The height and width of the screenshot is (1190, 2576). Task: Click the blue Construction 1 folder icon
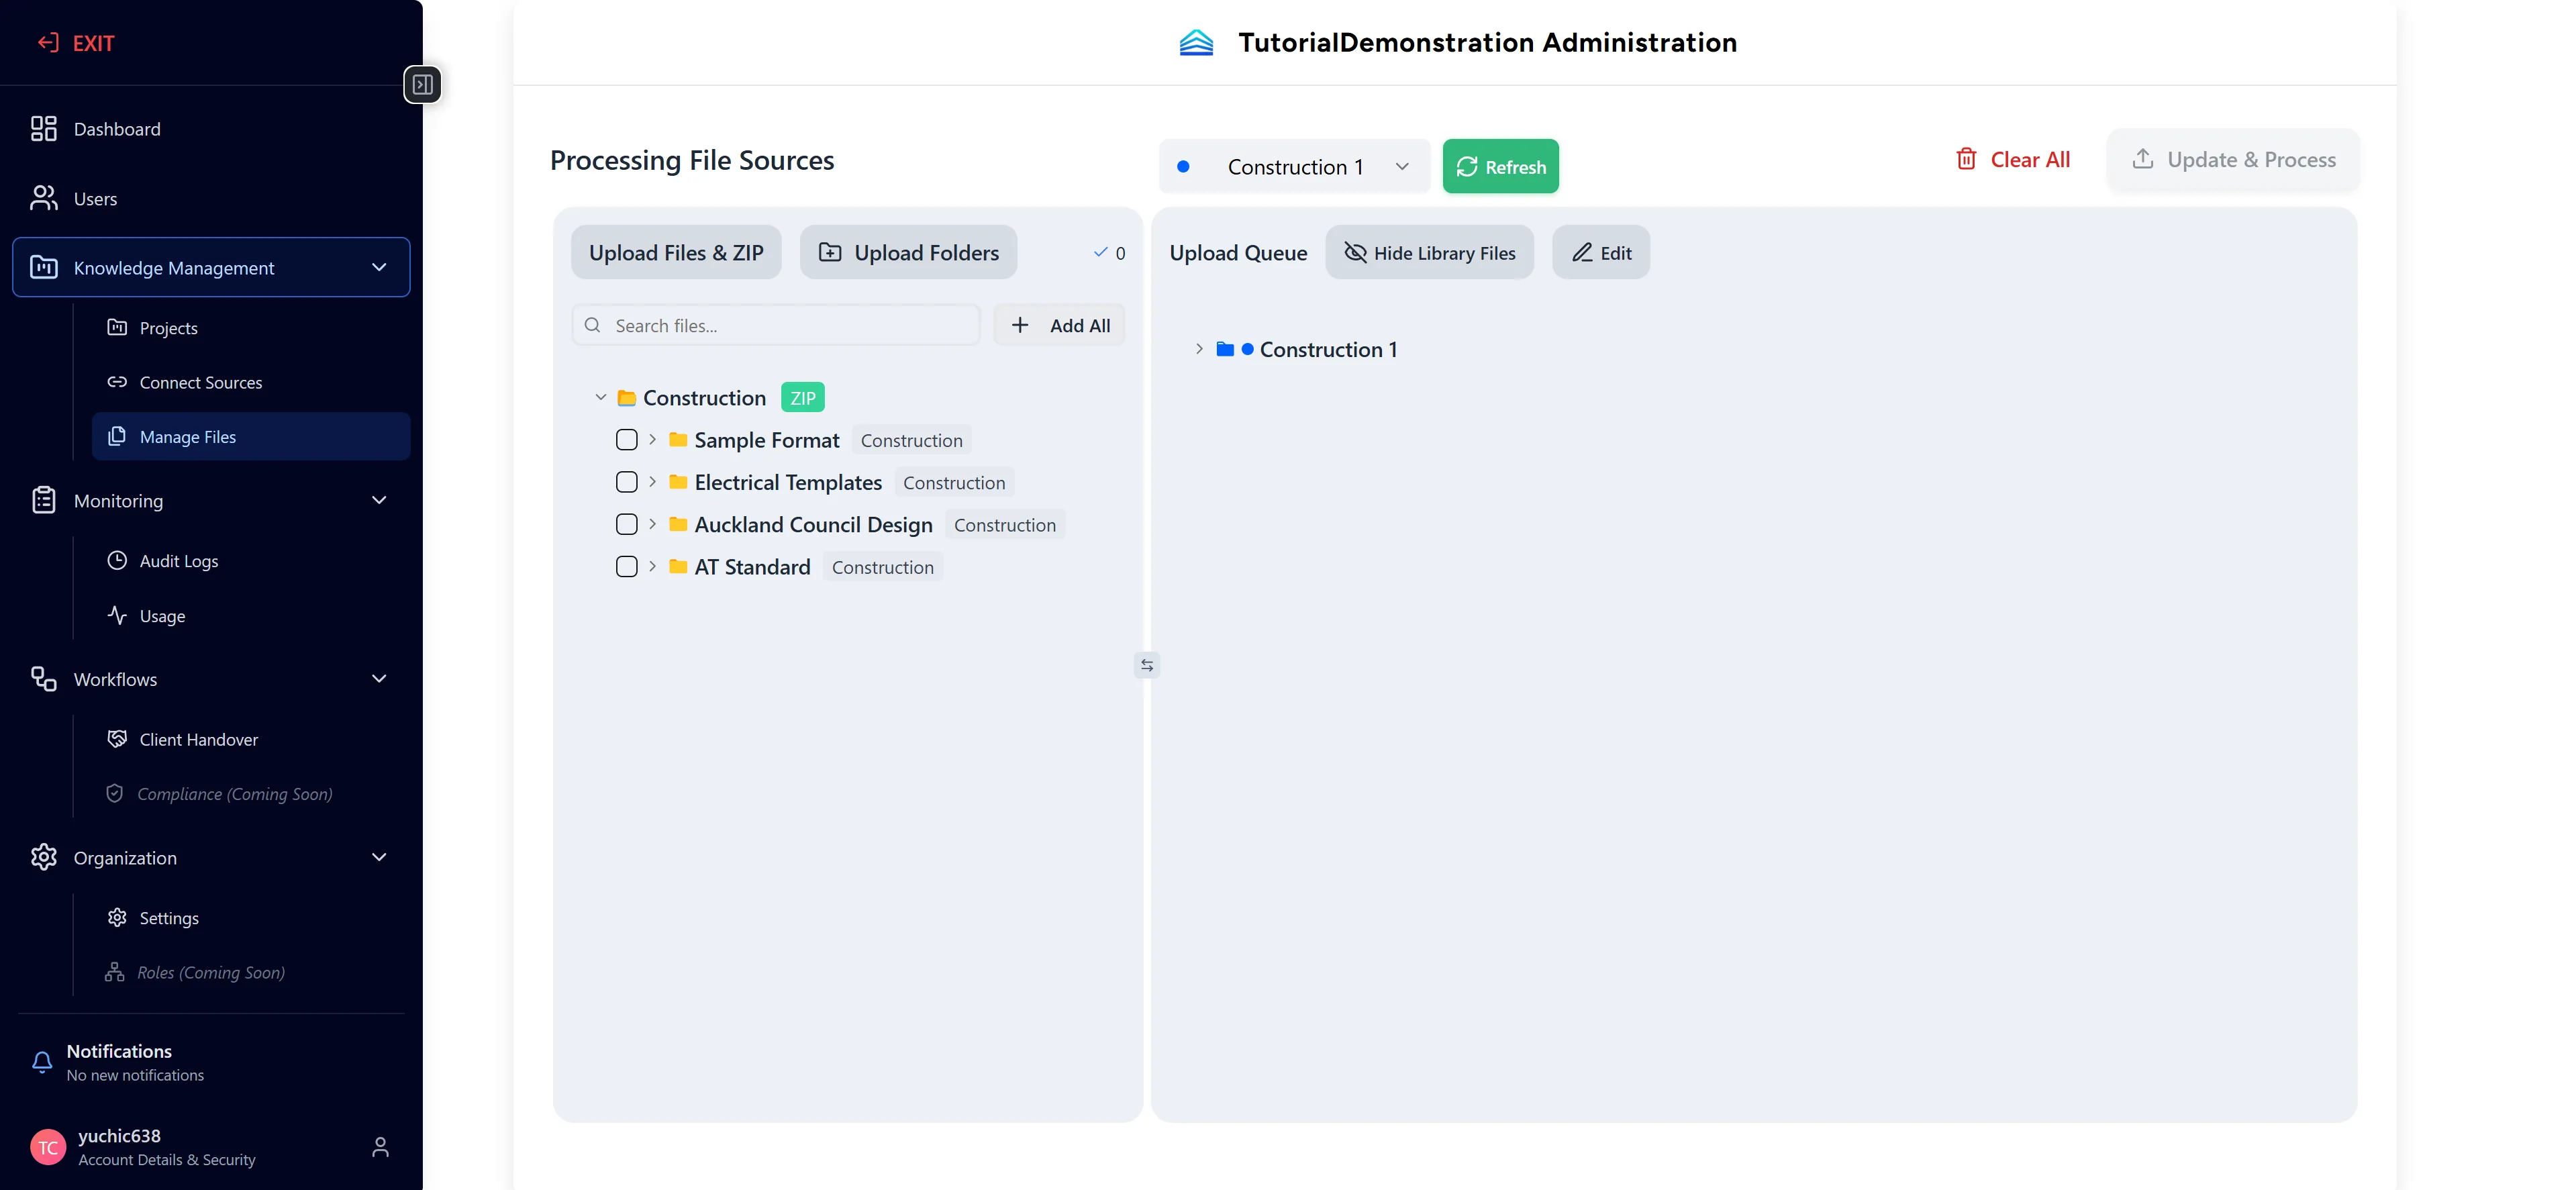(1225, 349)
